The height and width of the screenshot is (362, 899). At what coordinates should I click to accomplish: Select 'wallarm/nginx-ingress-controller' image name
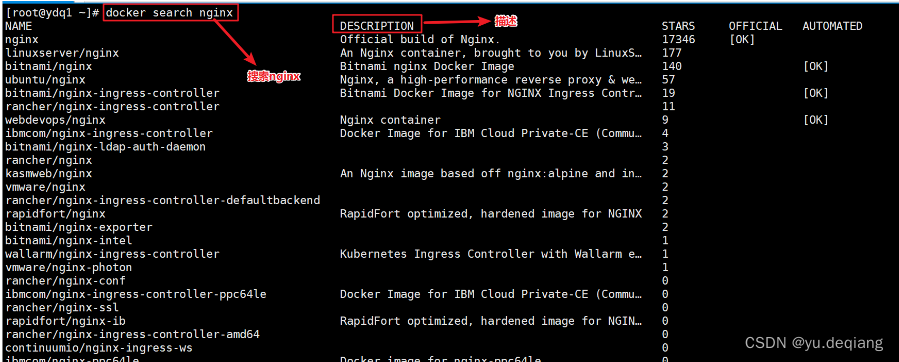click(x=112, y=254)
